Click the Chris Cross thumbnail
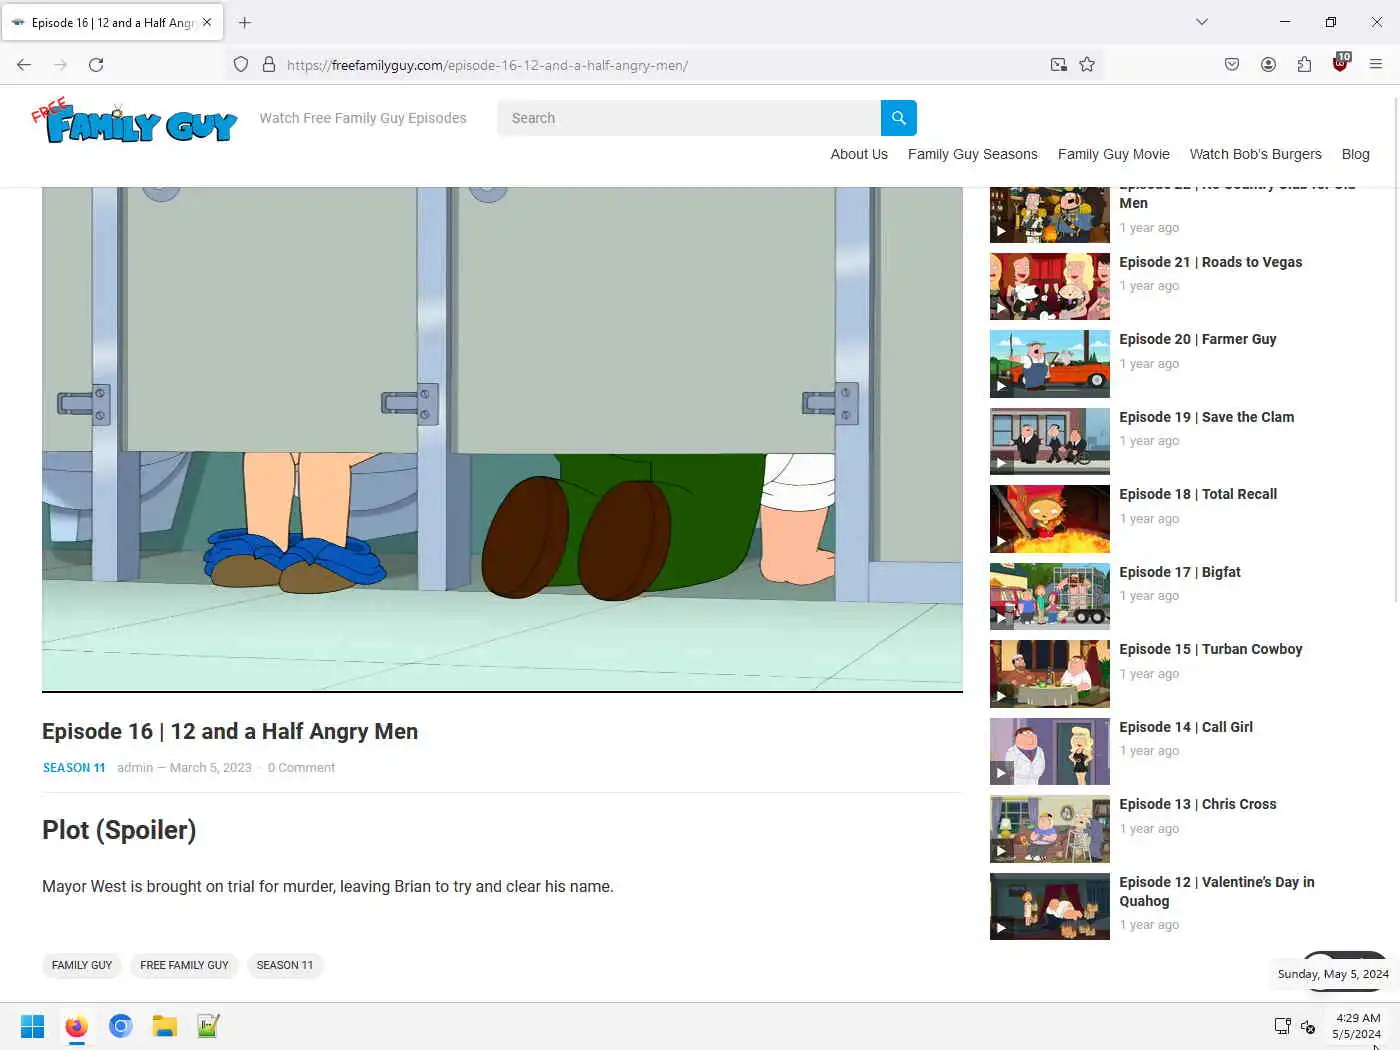 click(1050, 829)
